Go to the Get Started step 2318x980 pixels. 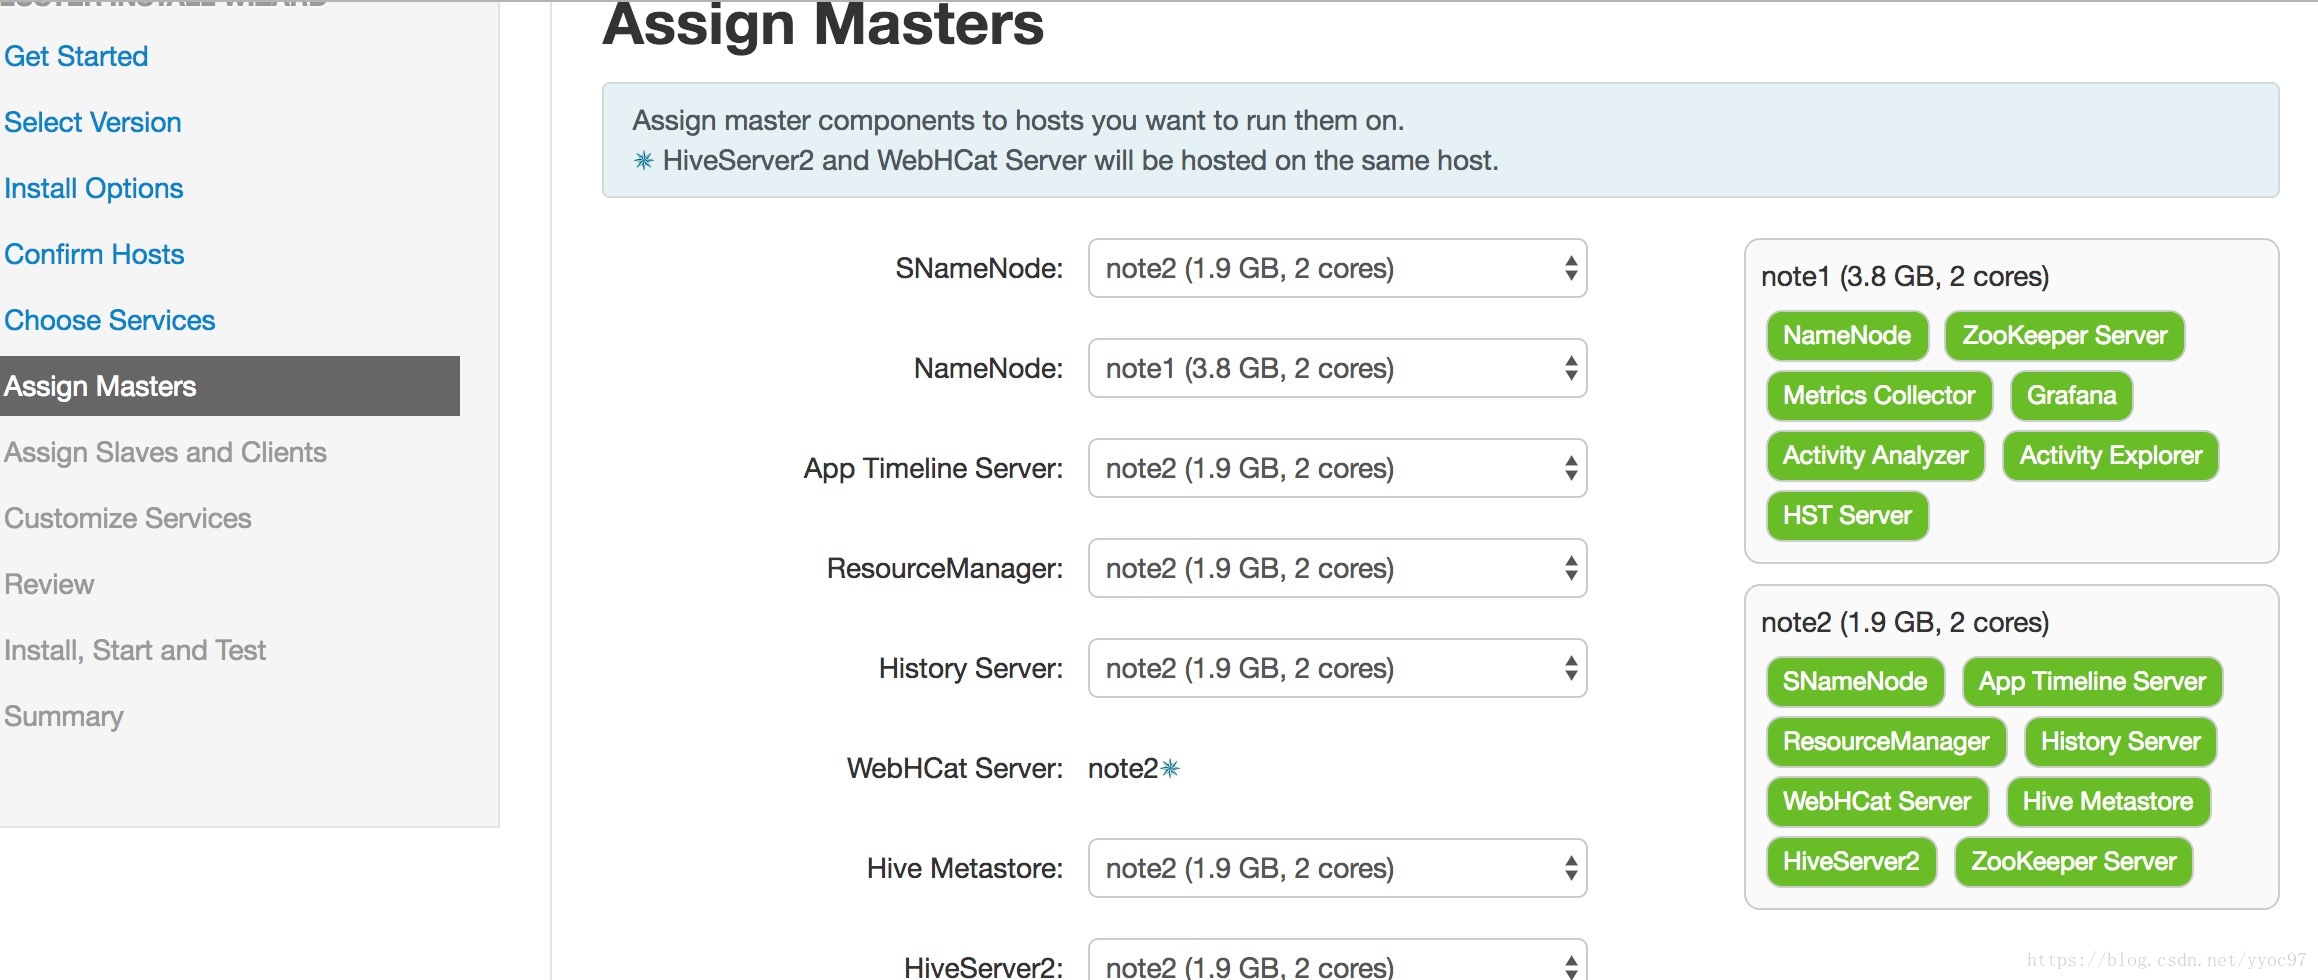coord(76,56)
